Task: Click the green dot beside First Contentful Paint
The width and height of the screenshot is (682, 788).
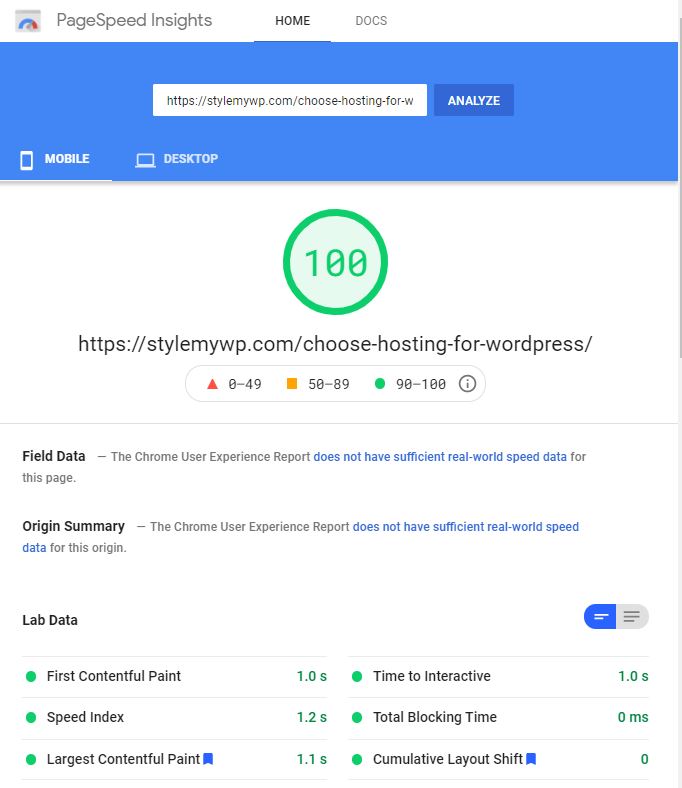Action: point(31,676)
